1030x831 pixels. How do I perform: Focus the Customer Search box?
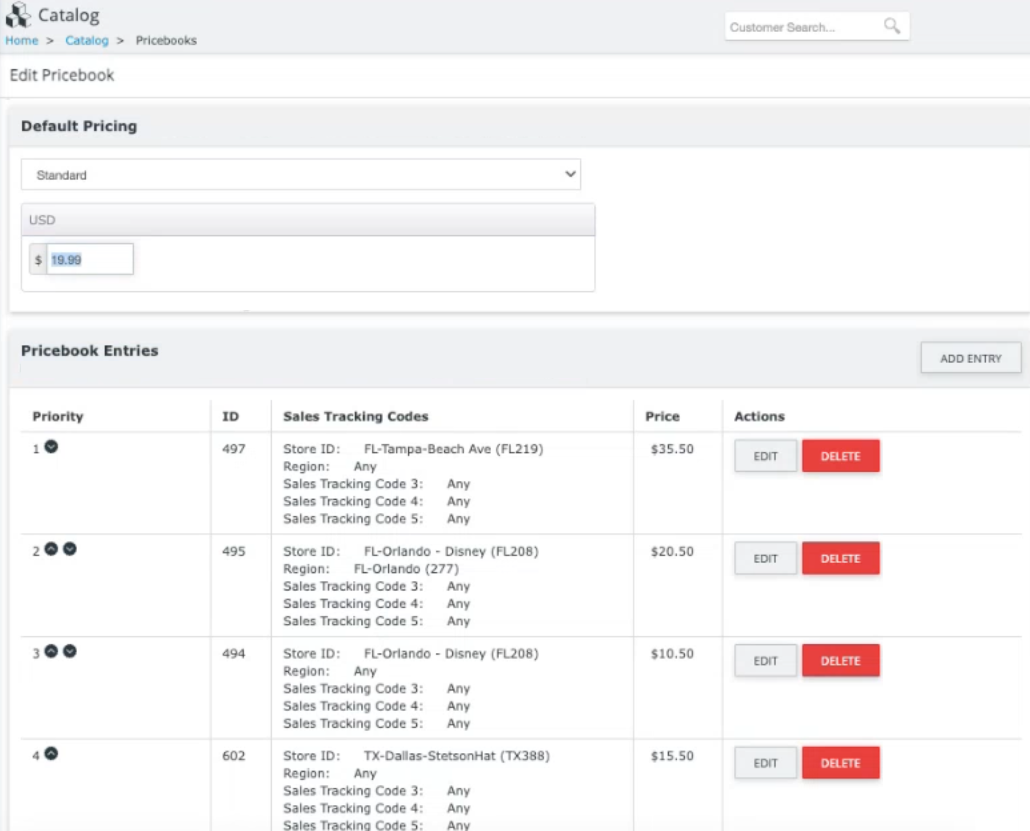[x=805, y=27]
